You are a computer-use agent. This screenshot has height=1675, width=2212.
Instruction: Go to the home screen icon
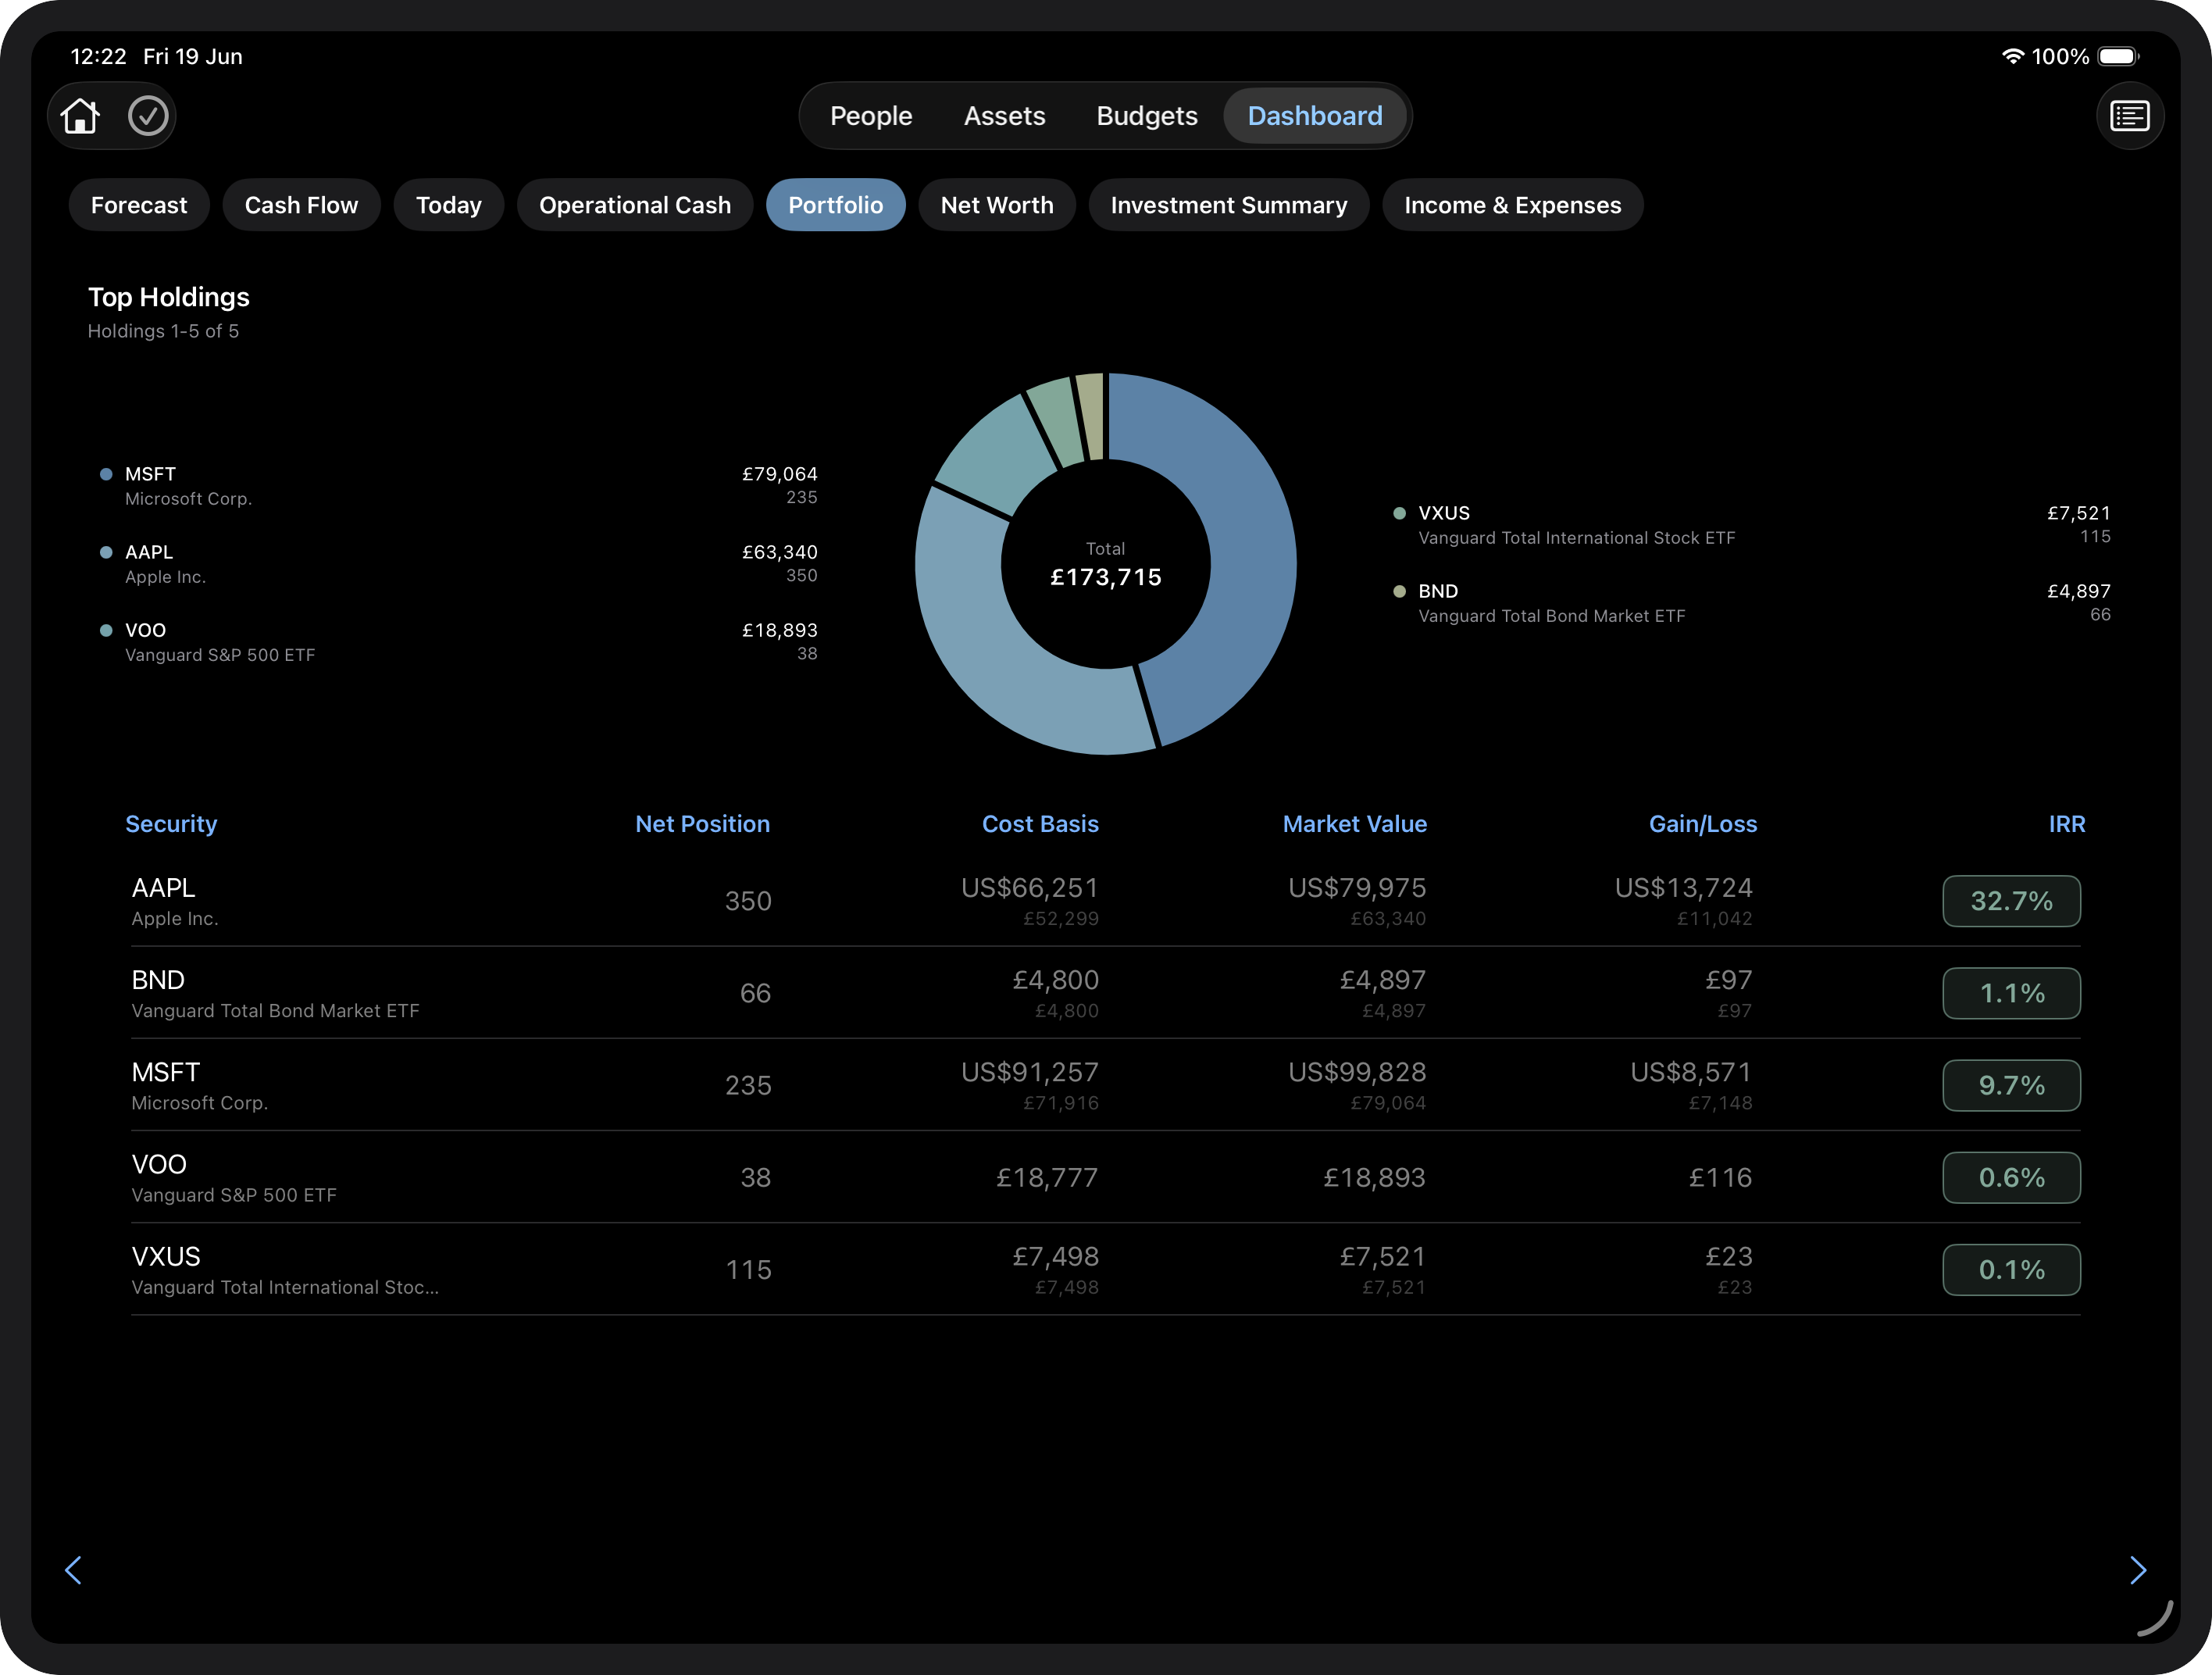(x=80, y=116)
